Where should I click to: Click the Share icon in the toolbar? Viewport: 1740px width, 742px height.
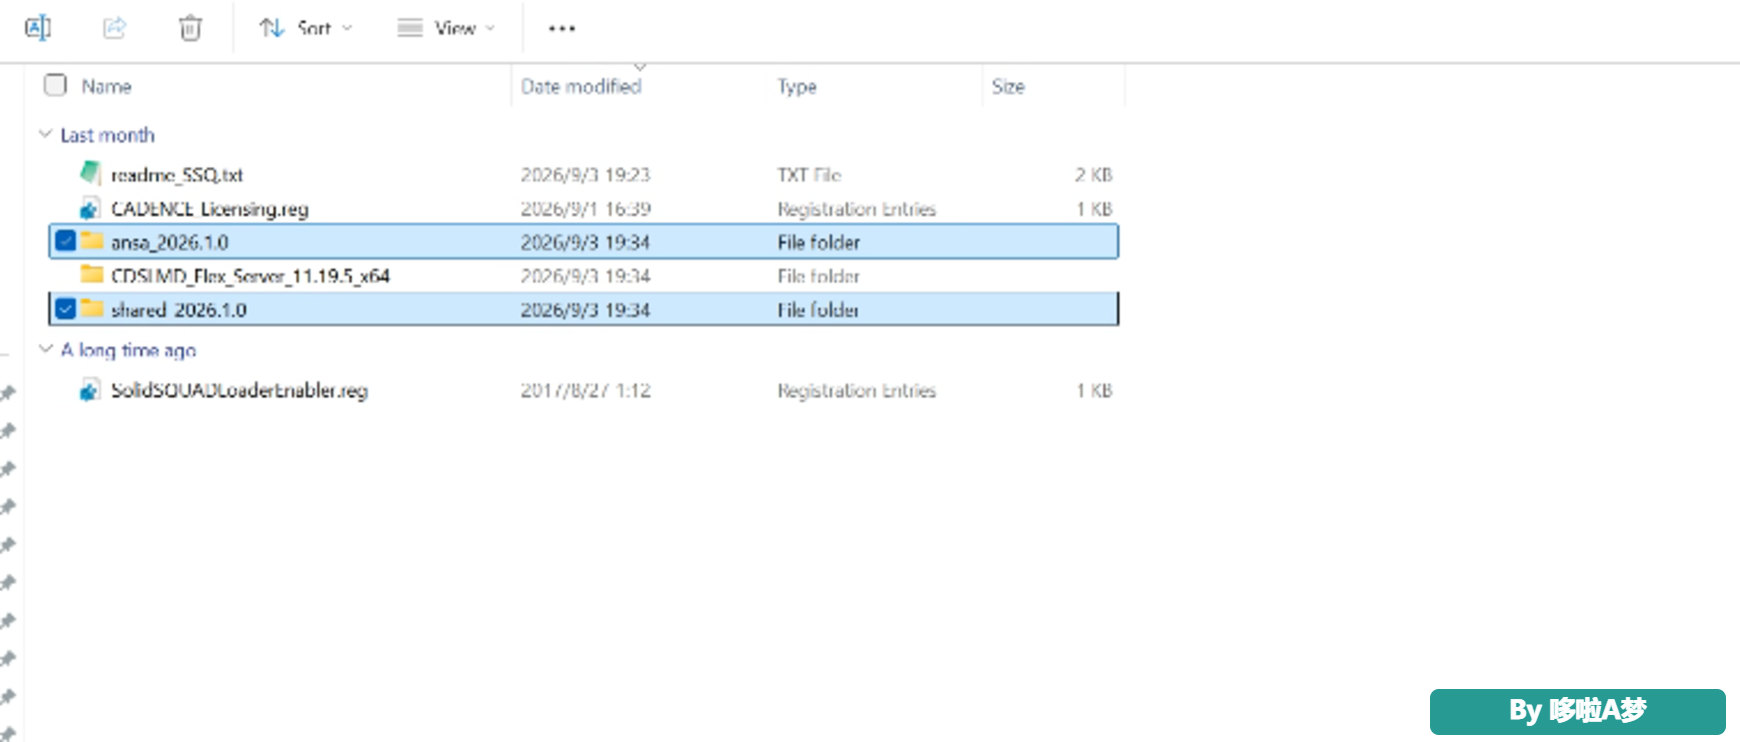coord(115,28)
